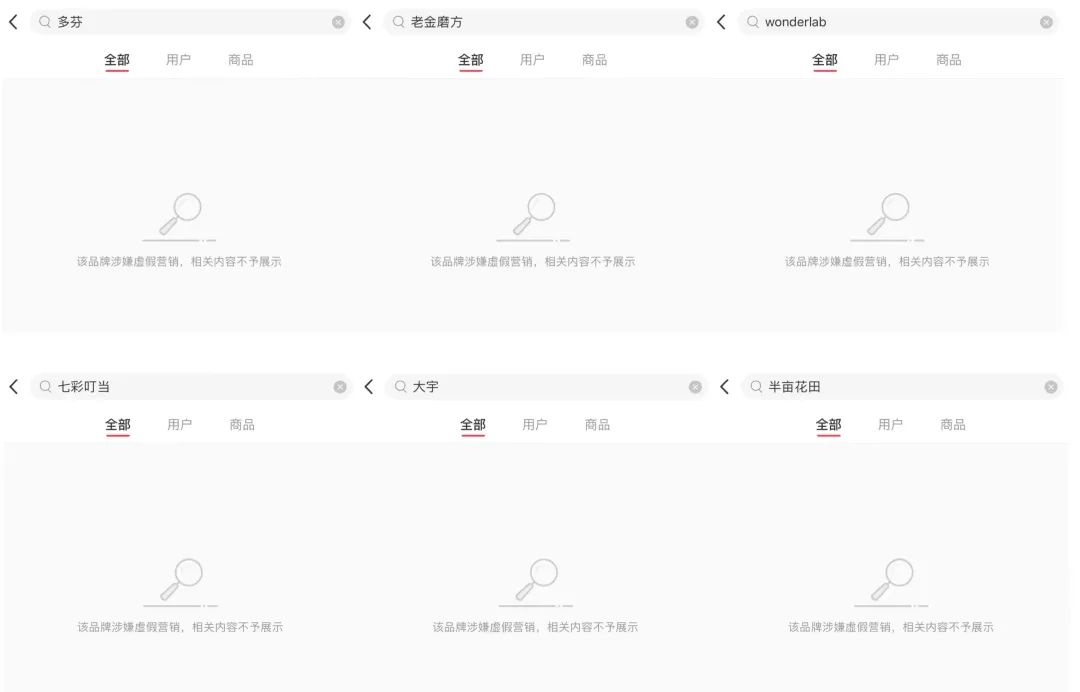Clear the 七彩叮当 search text

(x=340, y=387)
